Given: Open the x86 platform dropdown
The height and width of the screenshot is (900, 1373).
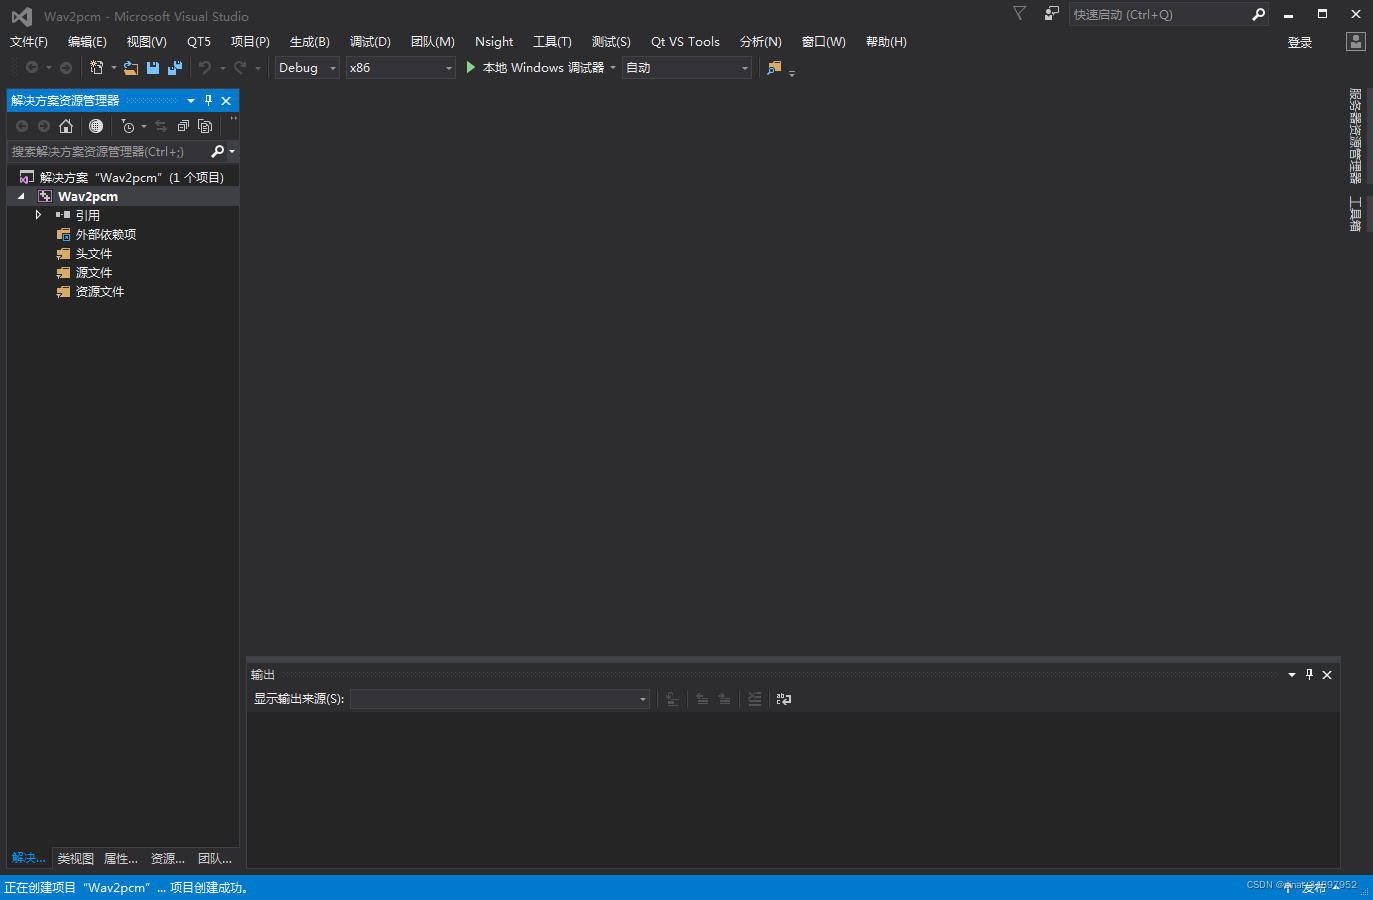Looking at the screenshot, I should 400,68.
